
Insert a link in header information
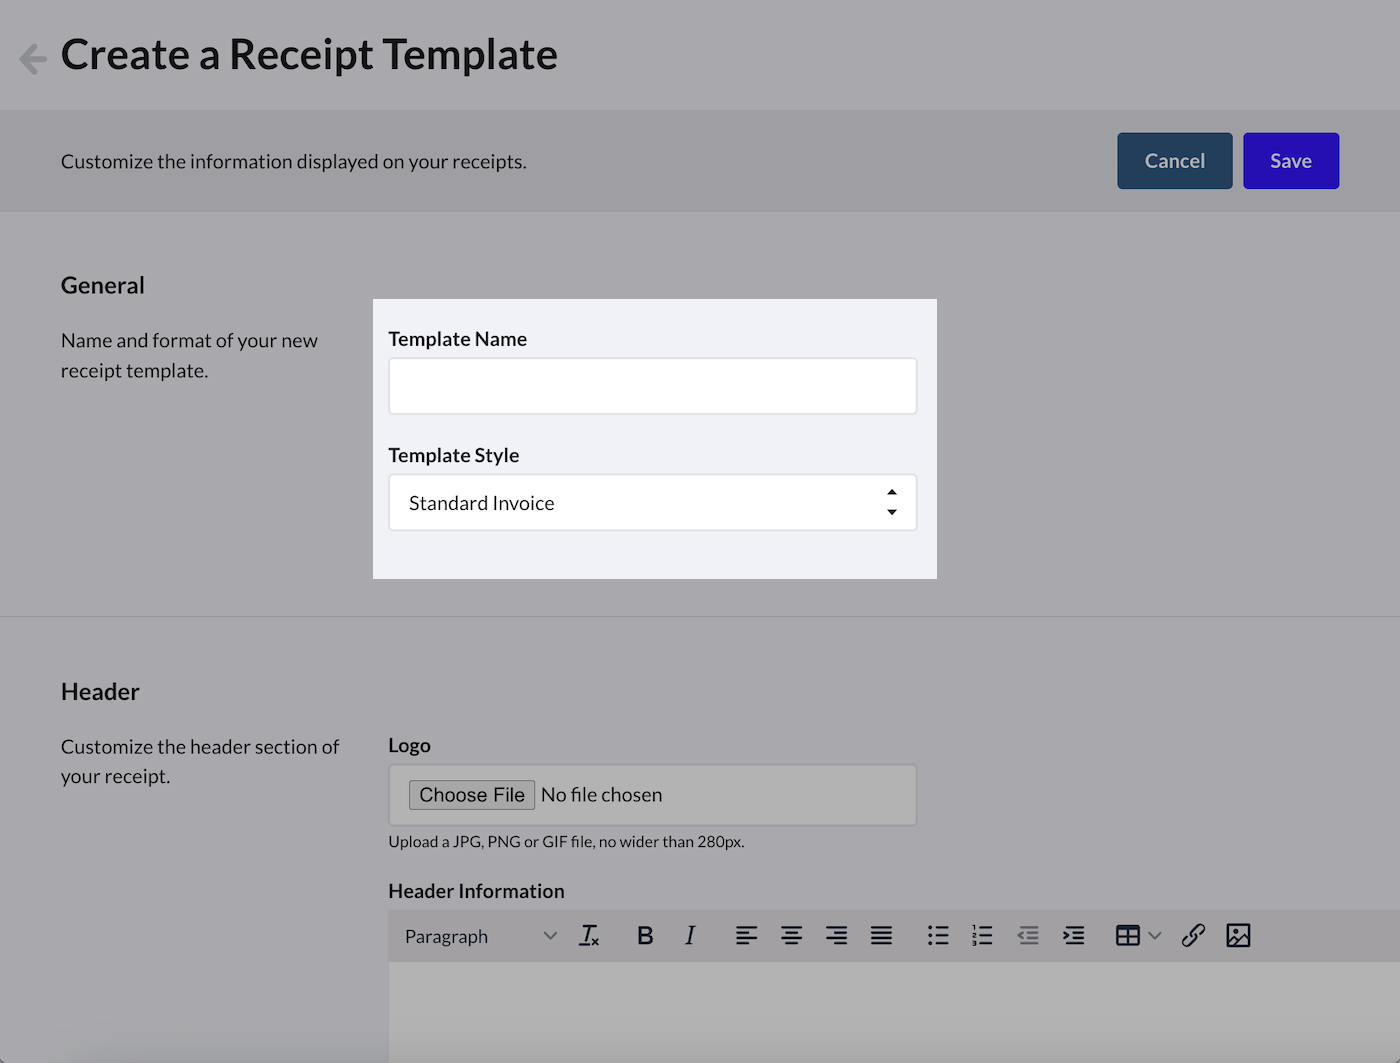(x=1193, y=936)
